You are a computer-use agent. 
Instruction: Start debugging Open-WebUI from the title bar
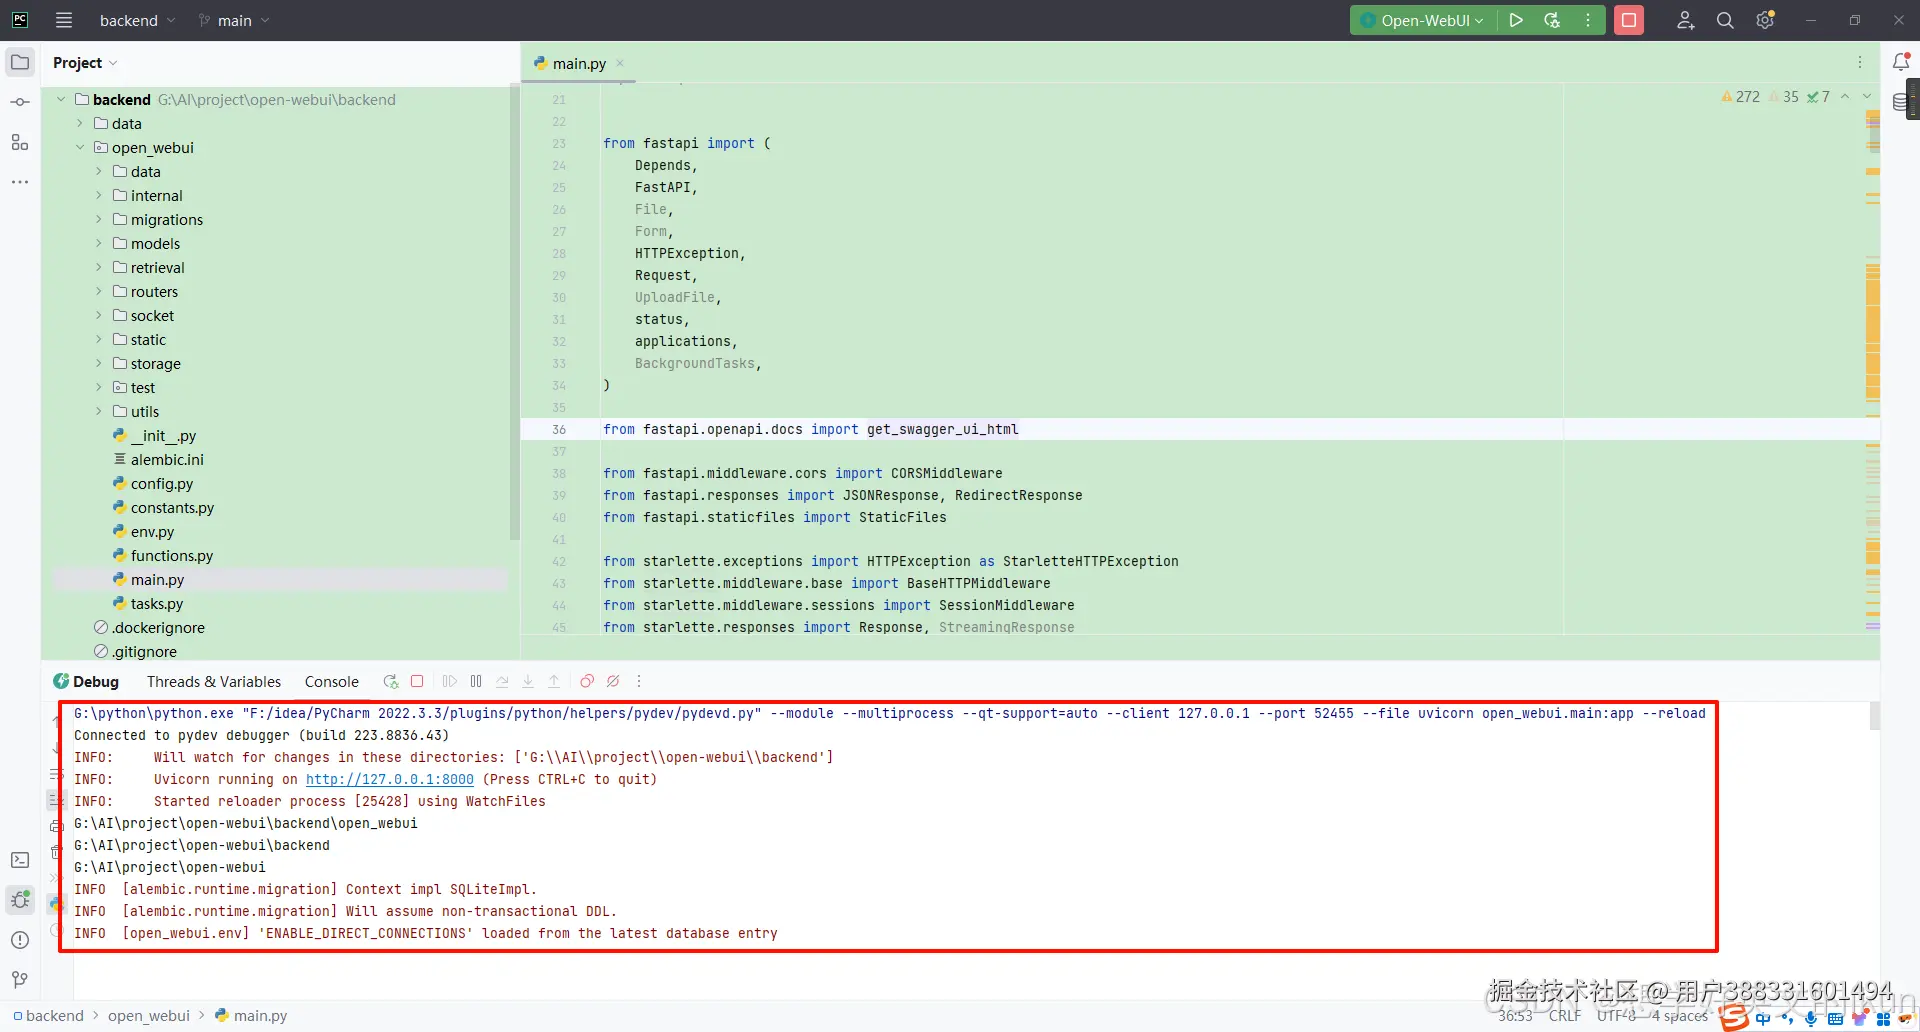point(1552,20)
